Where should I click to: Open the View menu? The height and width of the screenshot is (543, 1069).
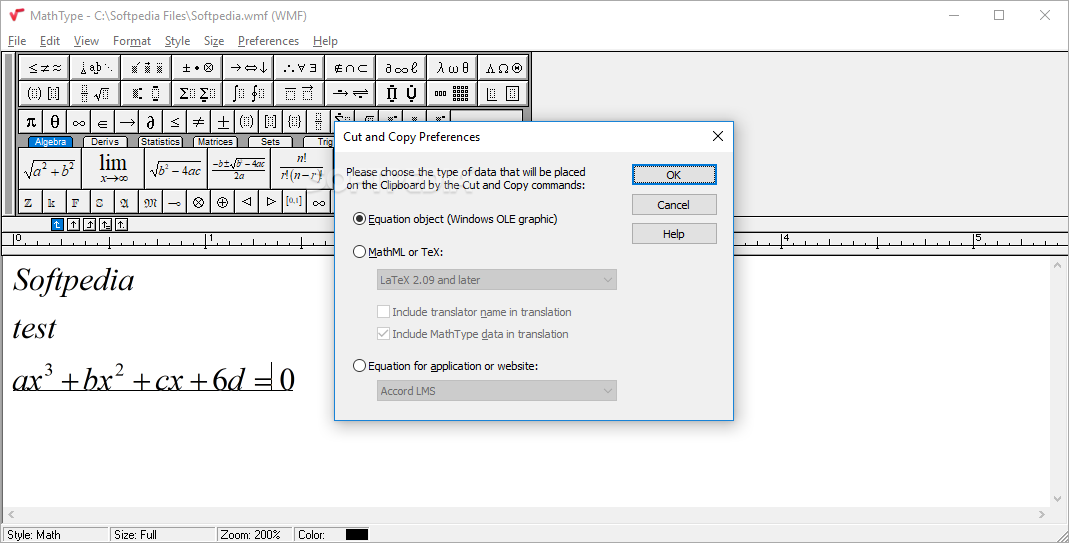[86, 41]
